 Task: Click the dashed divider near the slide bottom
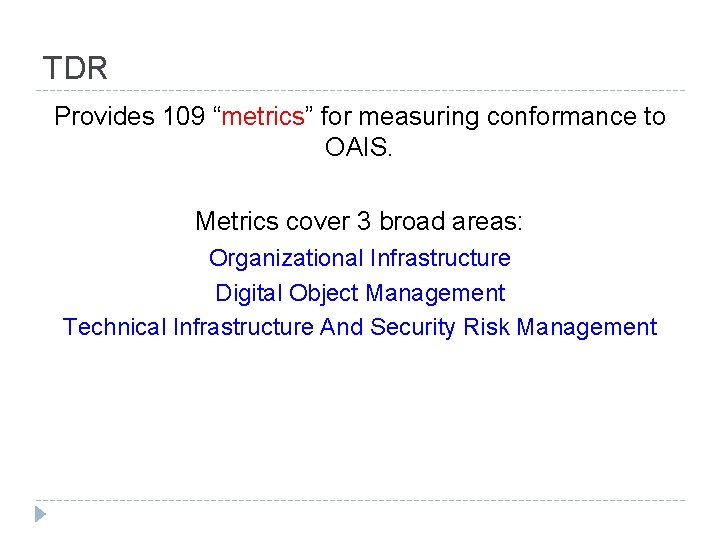(360, 500)
